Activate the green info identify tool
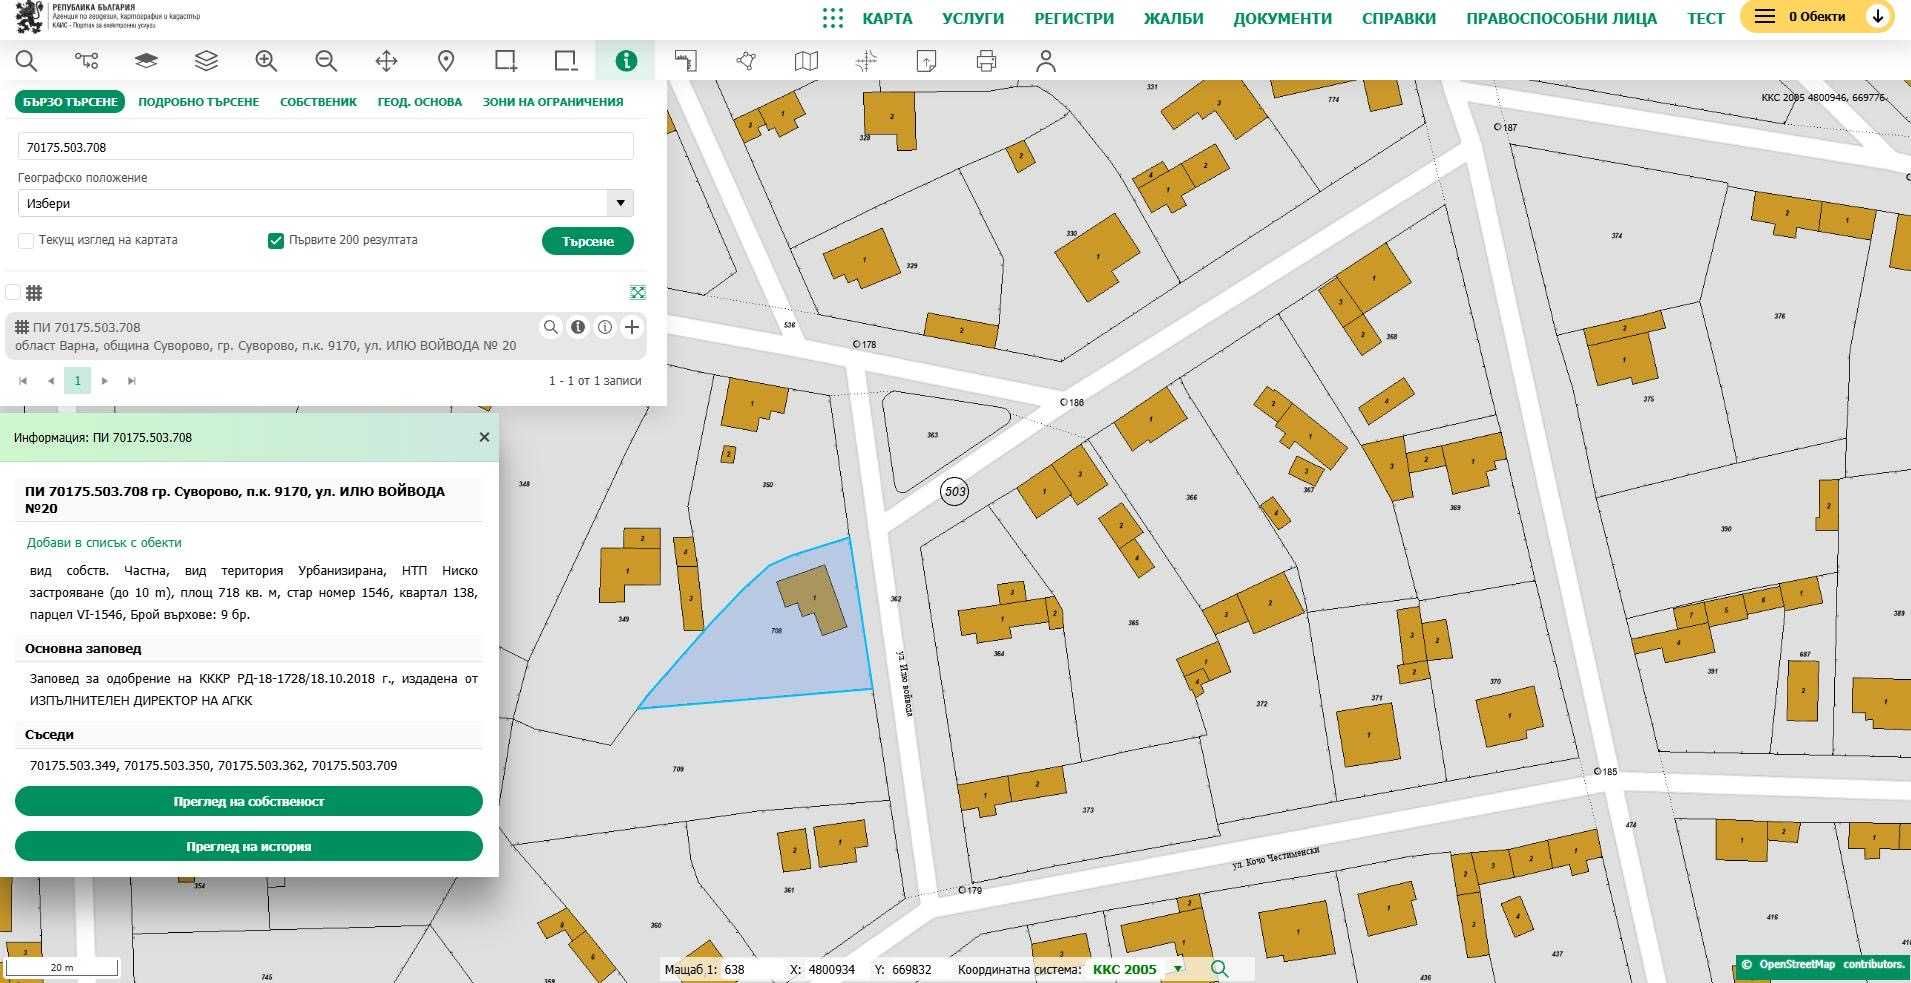 pos(626,61)
